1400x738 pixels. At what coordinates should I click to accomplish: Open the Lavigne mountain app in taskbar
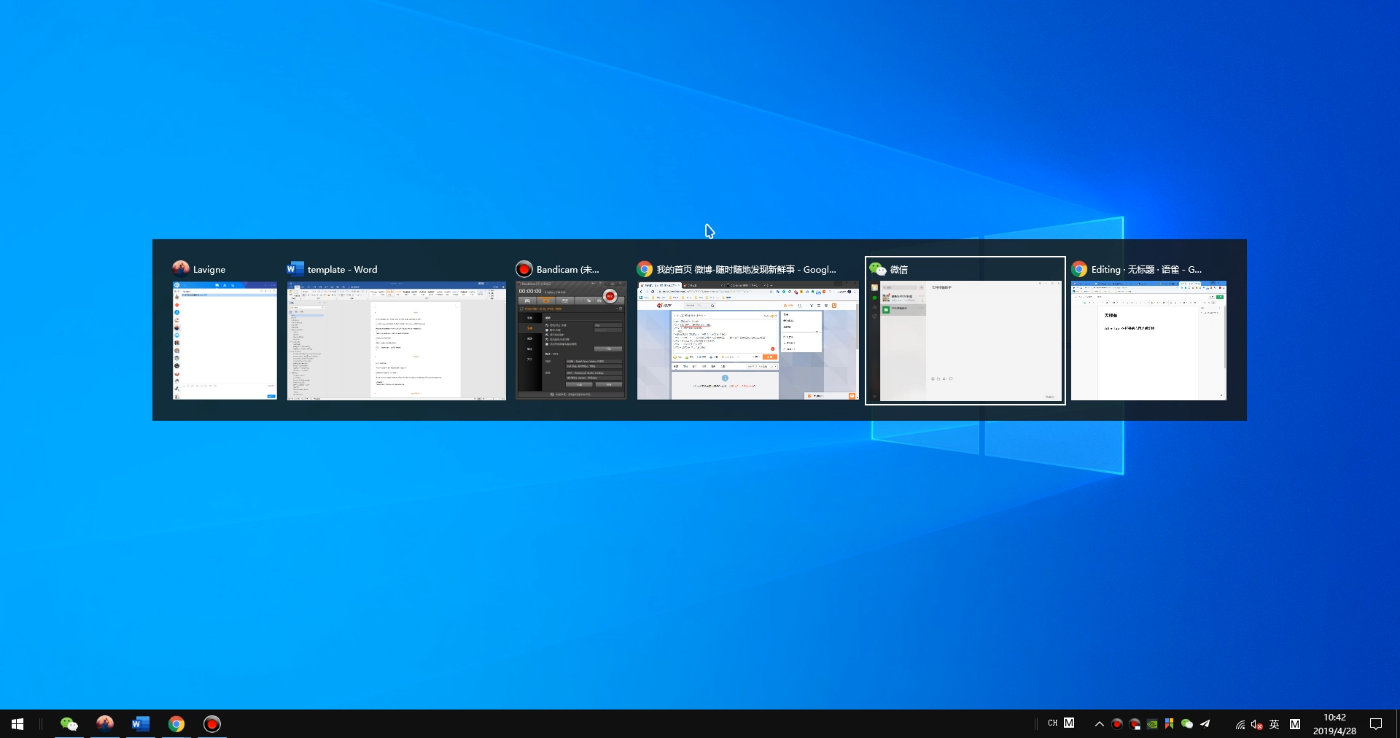[x=105, y=723]
